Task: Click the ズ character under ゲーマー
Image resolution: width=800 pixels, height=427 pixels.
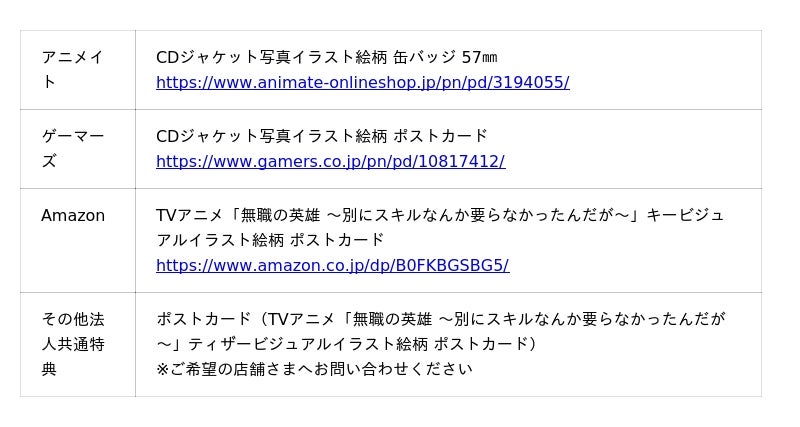Action: point(49,161)
